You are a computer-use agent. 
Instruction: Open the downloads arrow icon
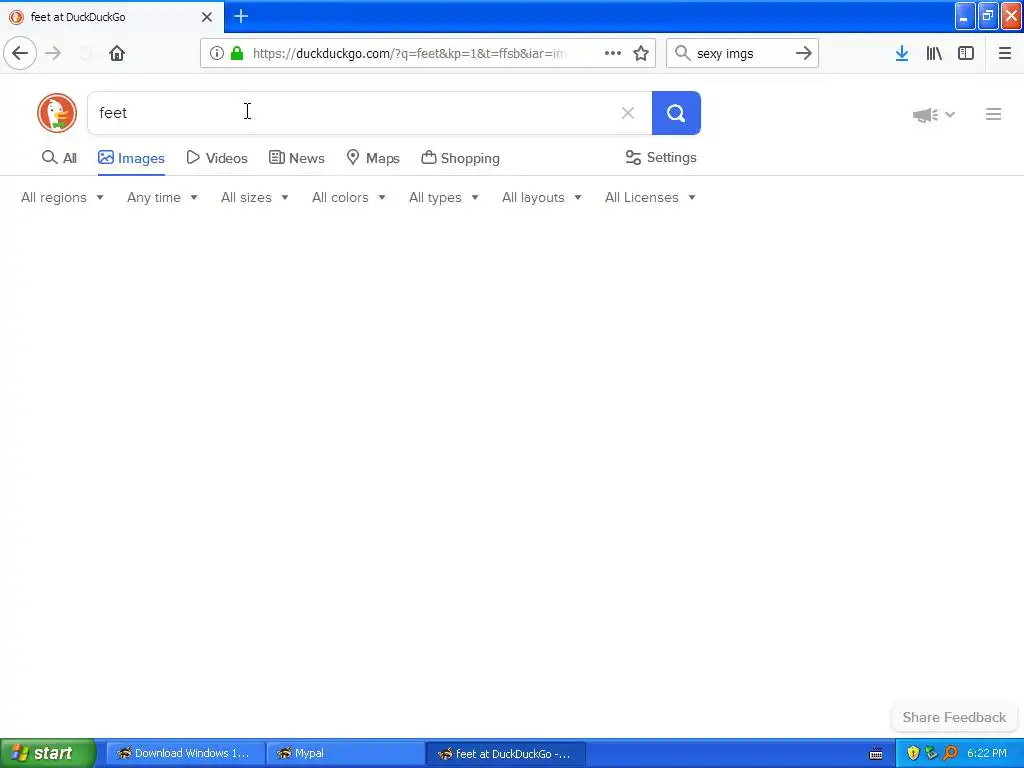[902, 54]
